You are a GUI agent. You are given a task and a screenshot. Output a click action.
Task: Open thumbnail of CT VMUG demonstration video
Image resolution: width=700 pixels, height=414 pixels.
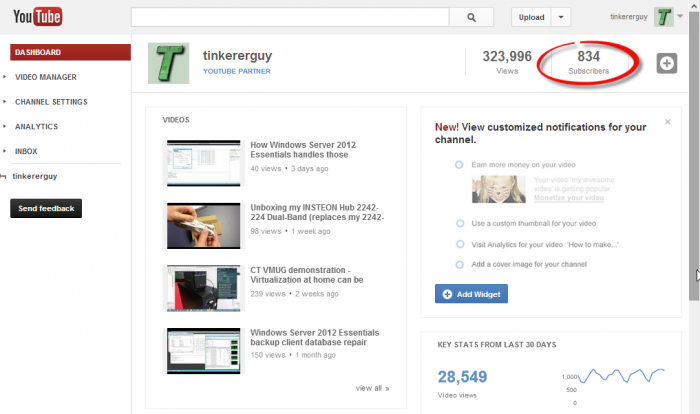click(x=204, y=288)
